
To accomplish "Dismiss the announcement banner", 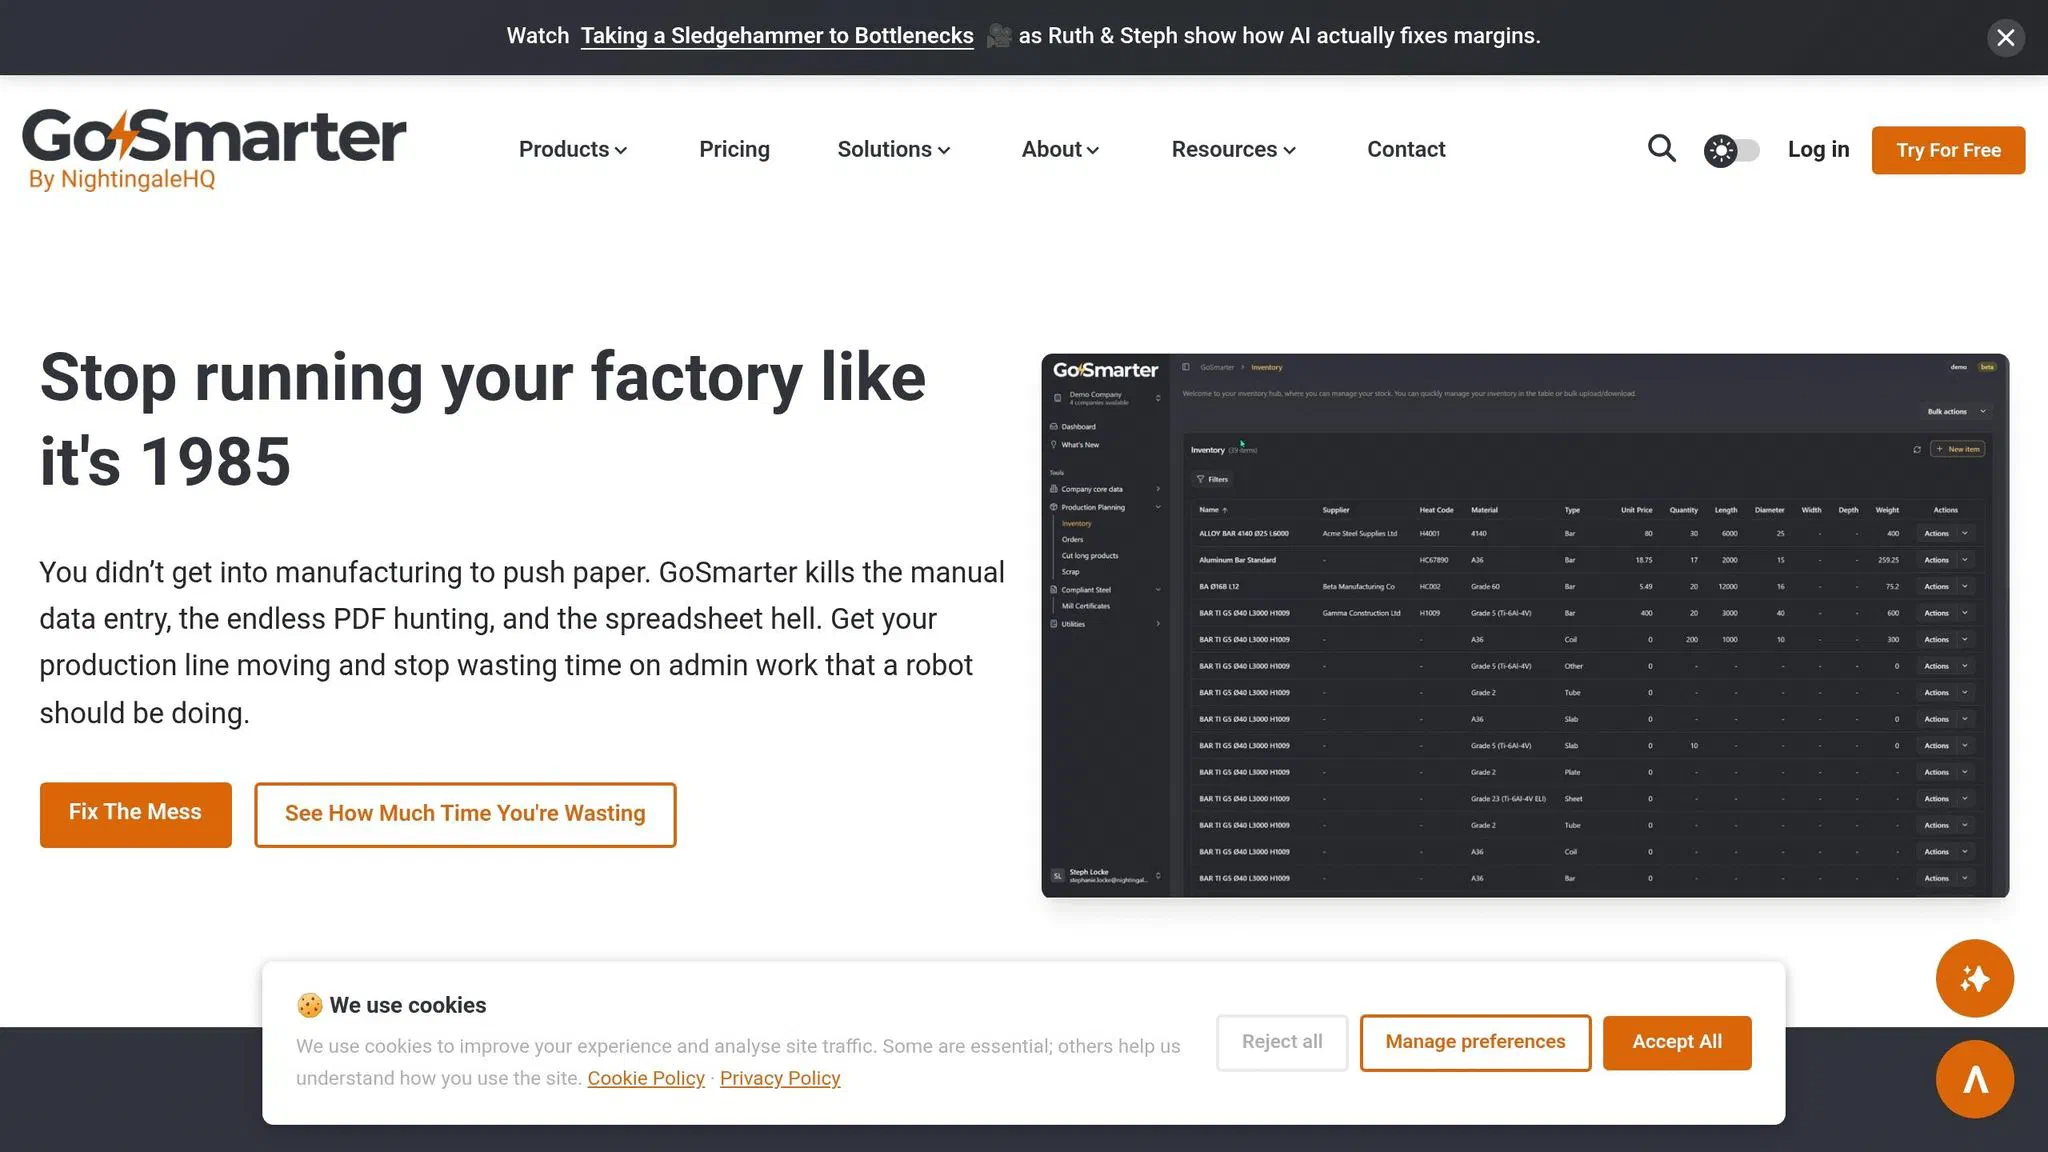I will tap(2005, 37).
